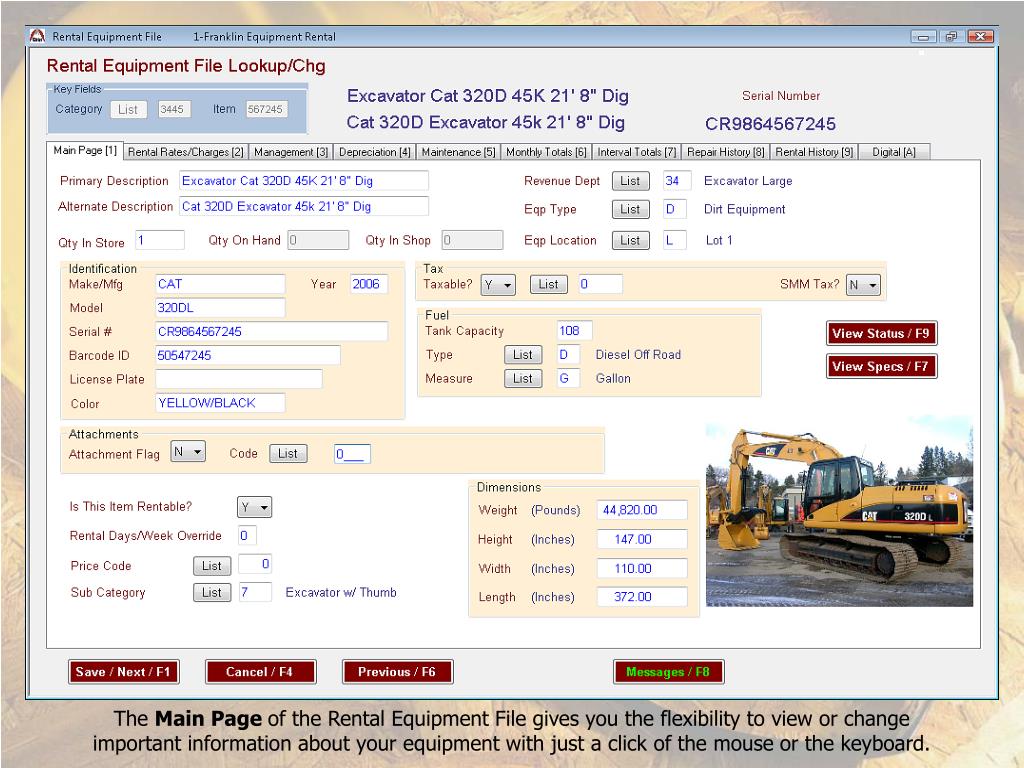The image size is (1024, 768).
Task: Click the empty License Plate field
Action: tap(238, 379)
